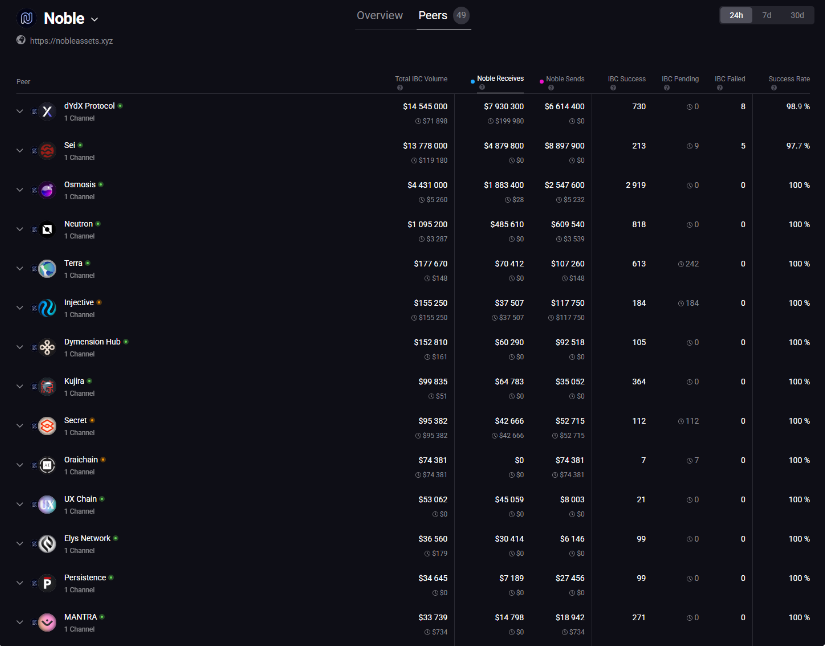
Task: Click the dYdX Protocol chain logo
Action: pyautogui.click(x=47, y=112)
